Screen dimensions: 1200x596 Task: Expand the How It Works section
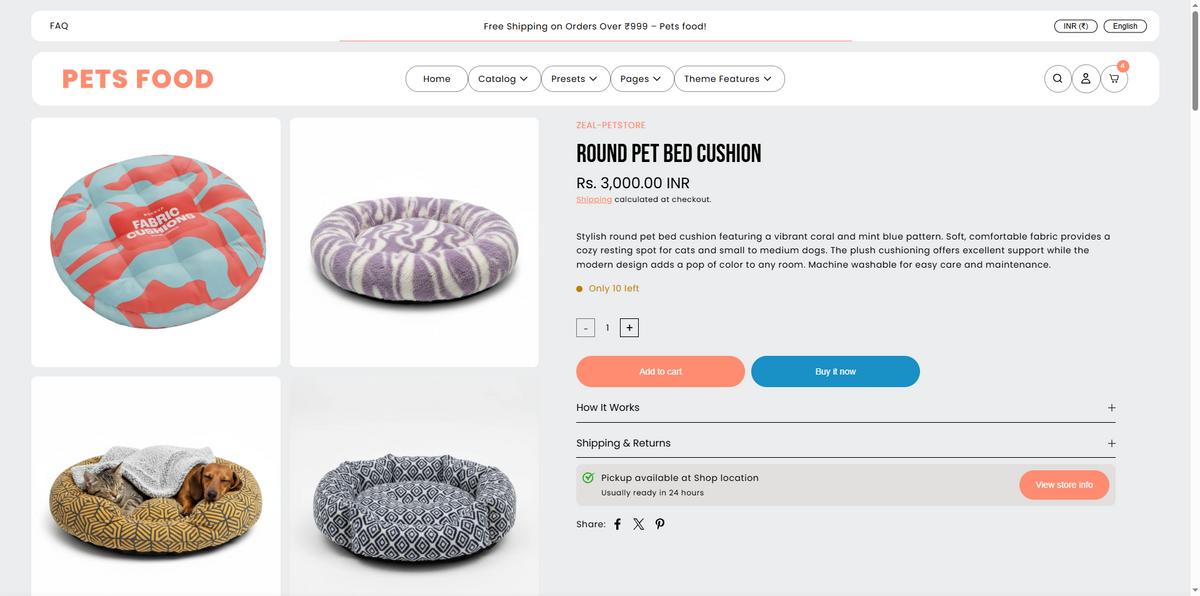(845, 408)
